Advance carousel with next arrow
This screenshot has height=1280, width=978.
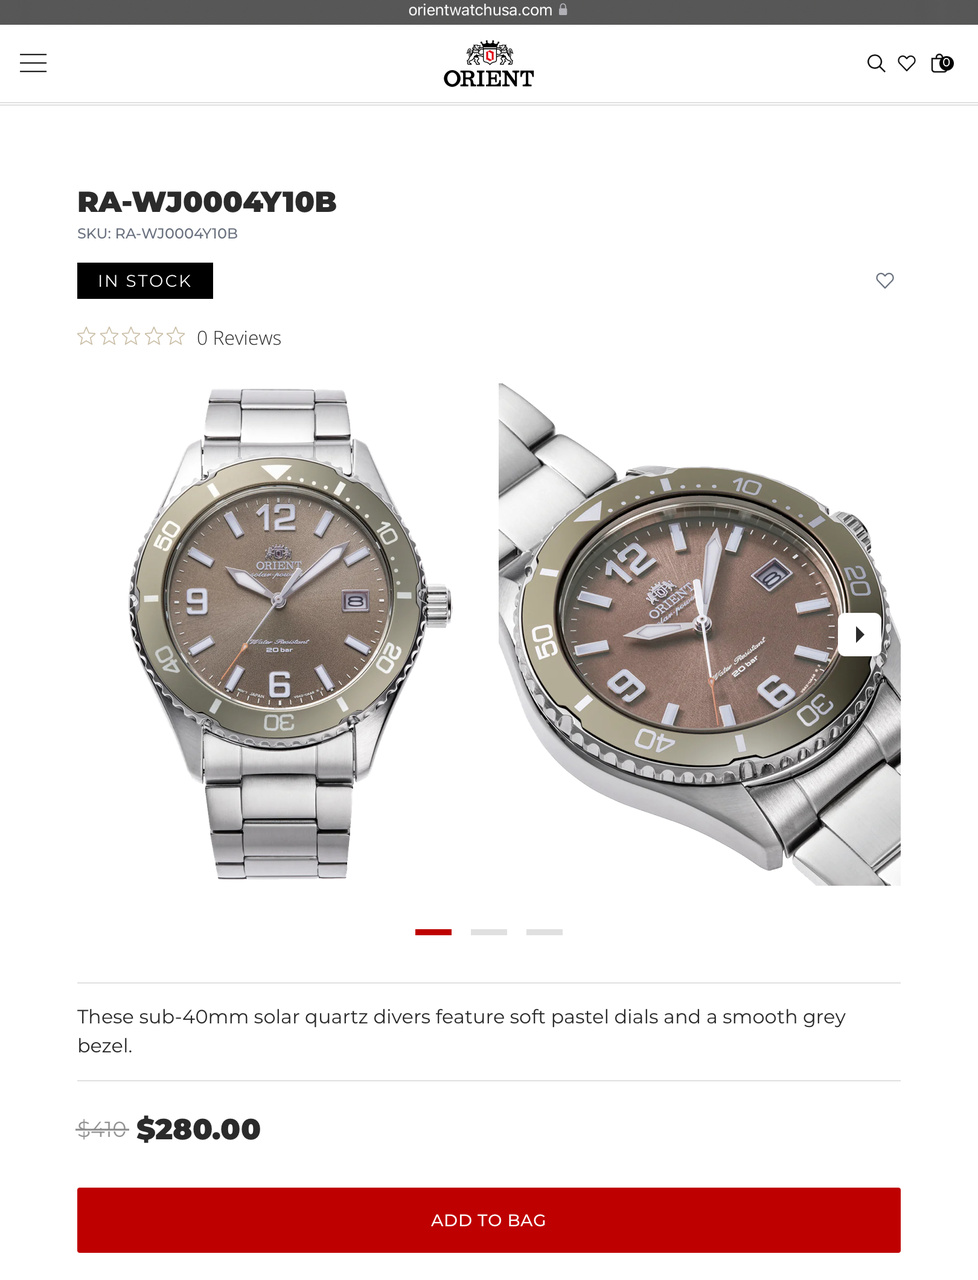click(x=860, y=635)
